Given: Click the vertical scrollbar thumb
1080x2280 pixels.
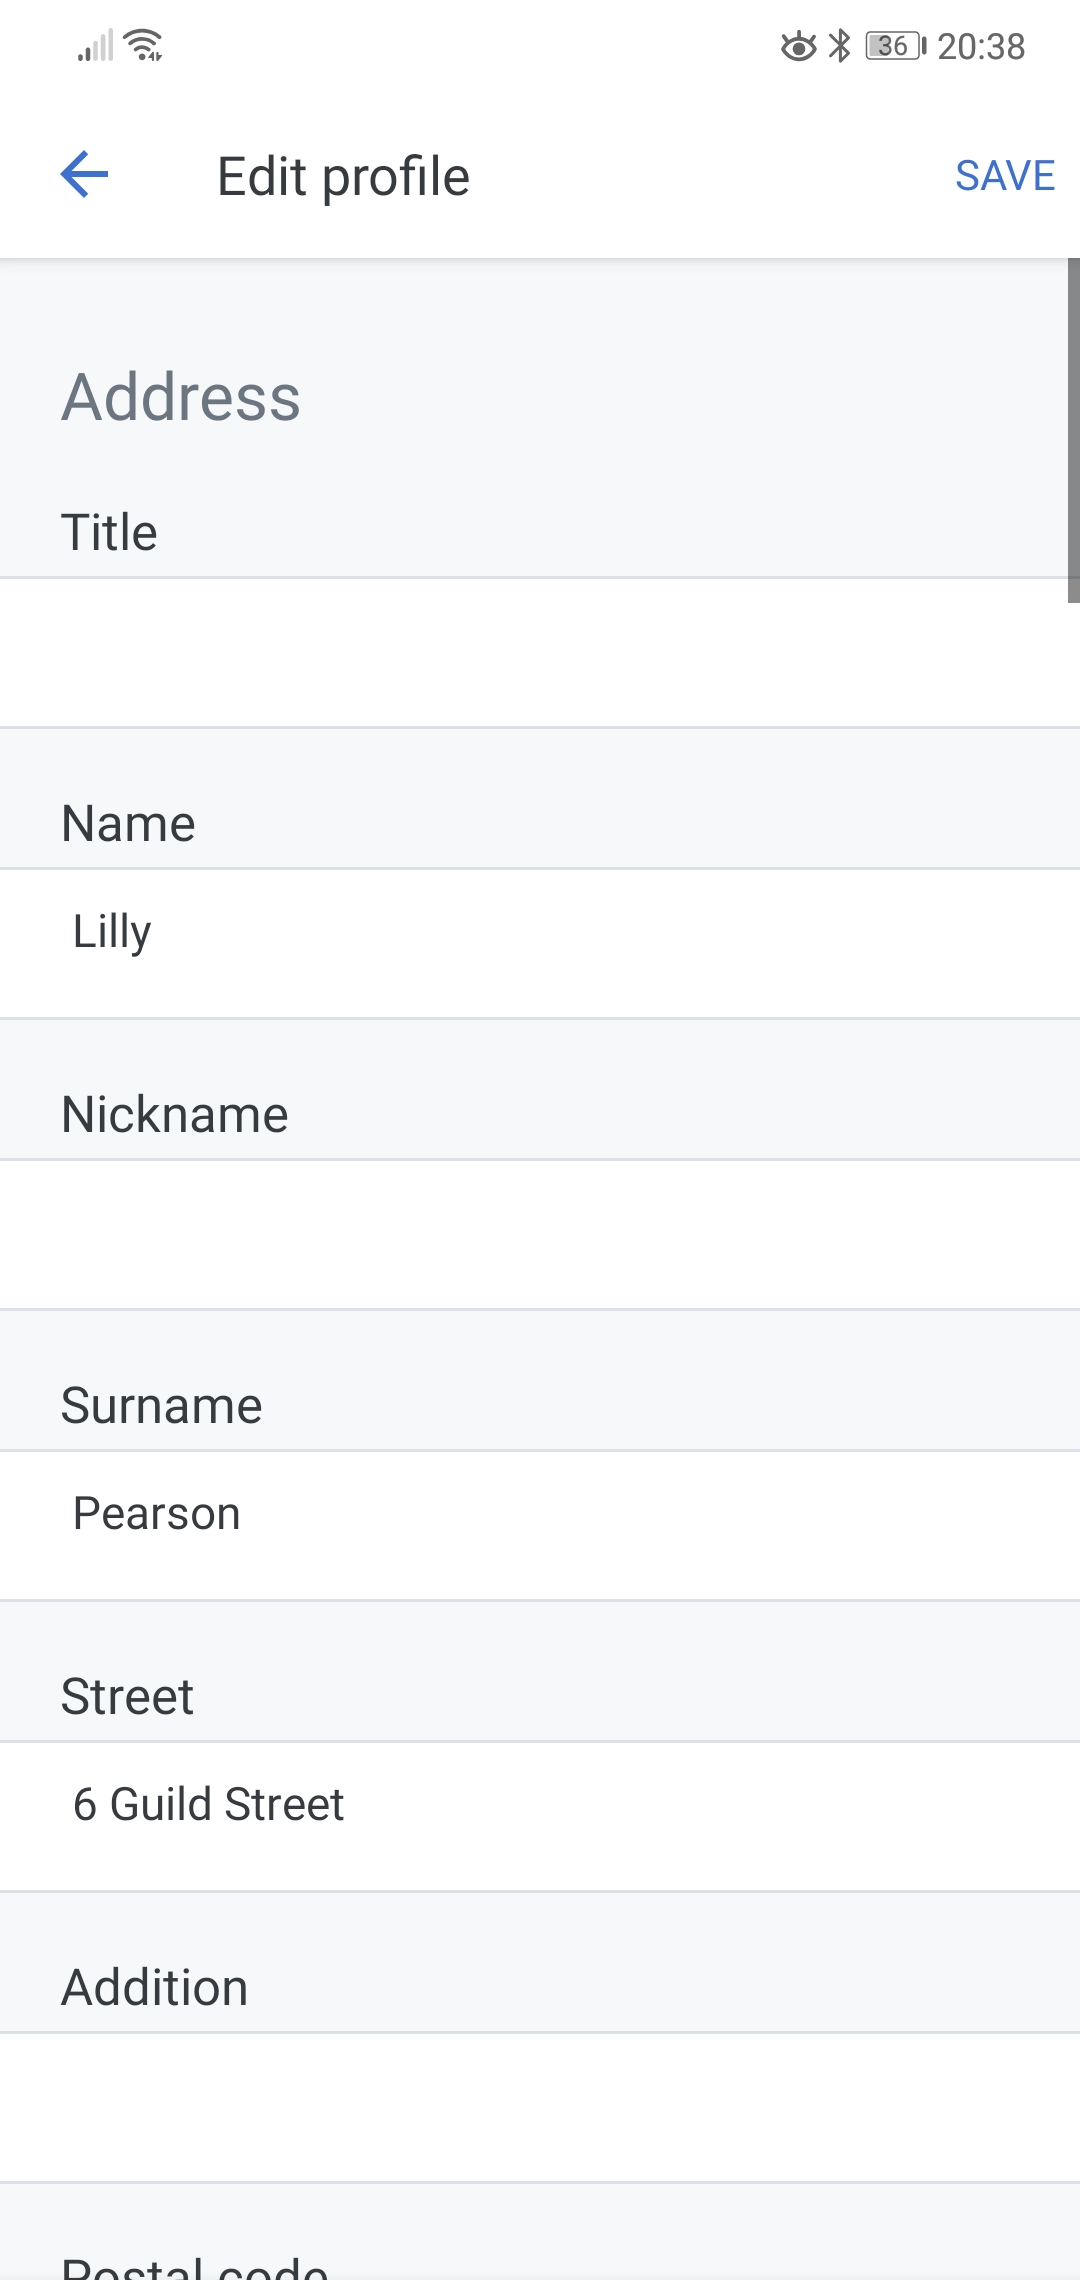Looking at the screenshot, I should 1073,431.
